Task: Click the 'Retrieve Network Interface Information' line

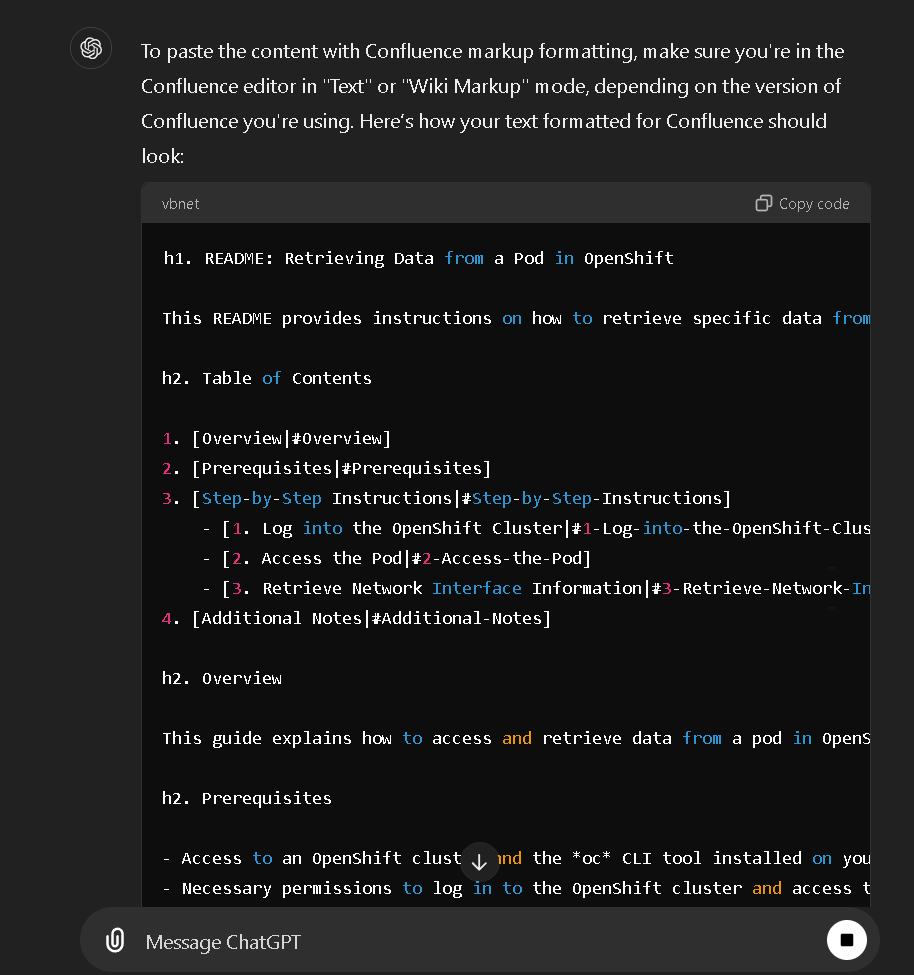Action: (x=537, y=588)
